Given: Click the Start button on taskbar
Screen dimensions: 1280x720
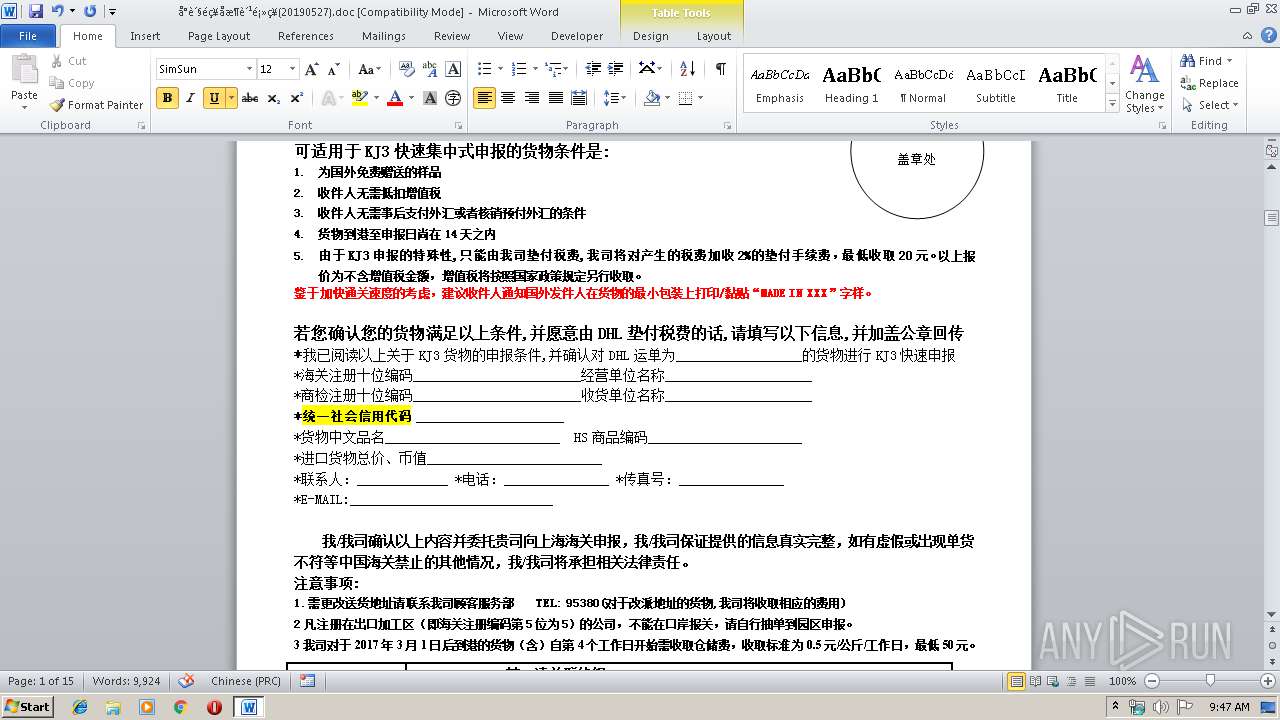Looking at the screenshot, I should point(28,706).
